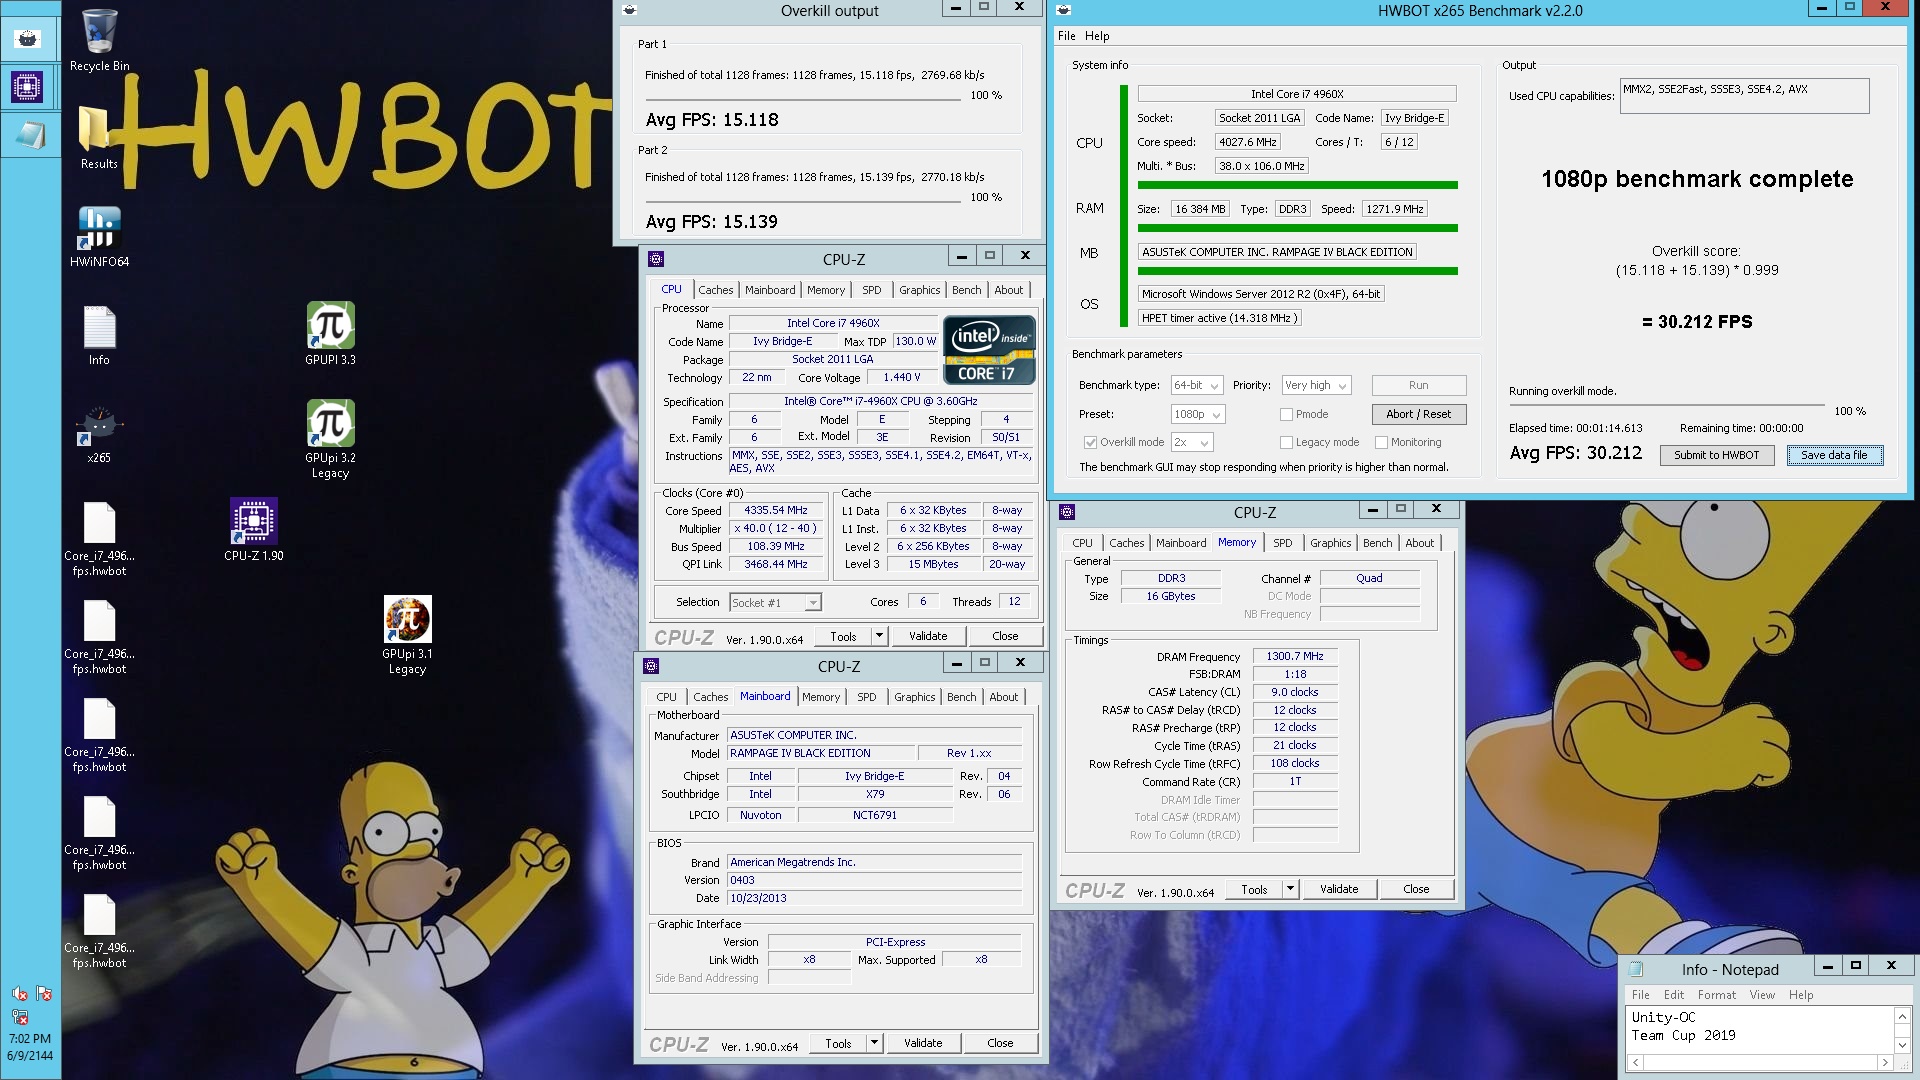Open the Format menu in Notepad
1920x1080 pixels.
pyautogui.click(x=1716, y=995)
